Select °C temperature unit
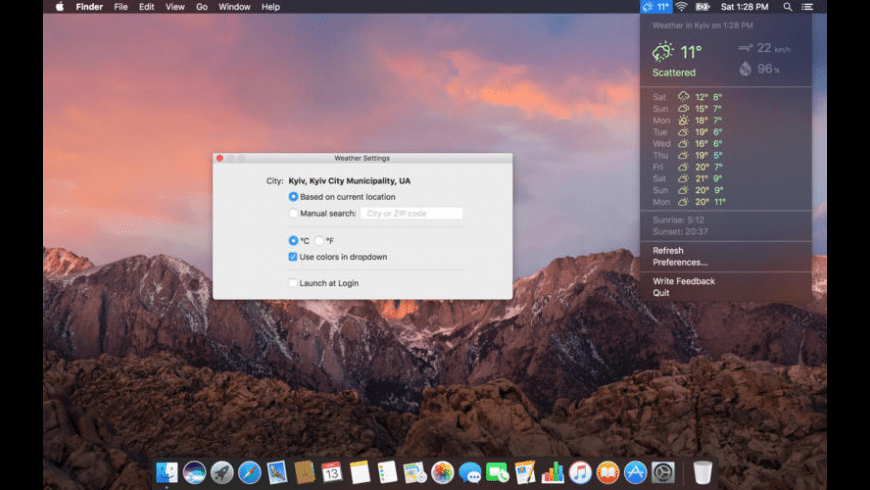The image size is (870, 490). pos(293,240)
